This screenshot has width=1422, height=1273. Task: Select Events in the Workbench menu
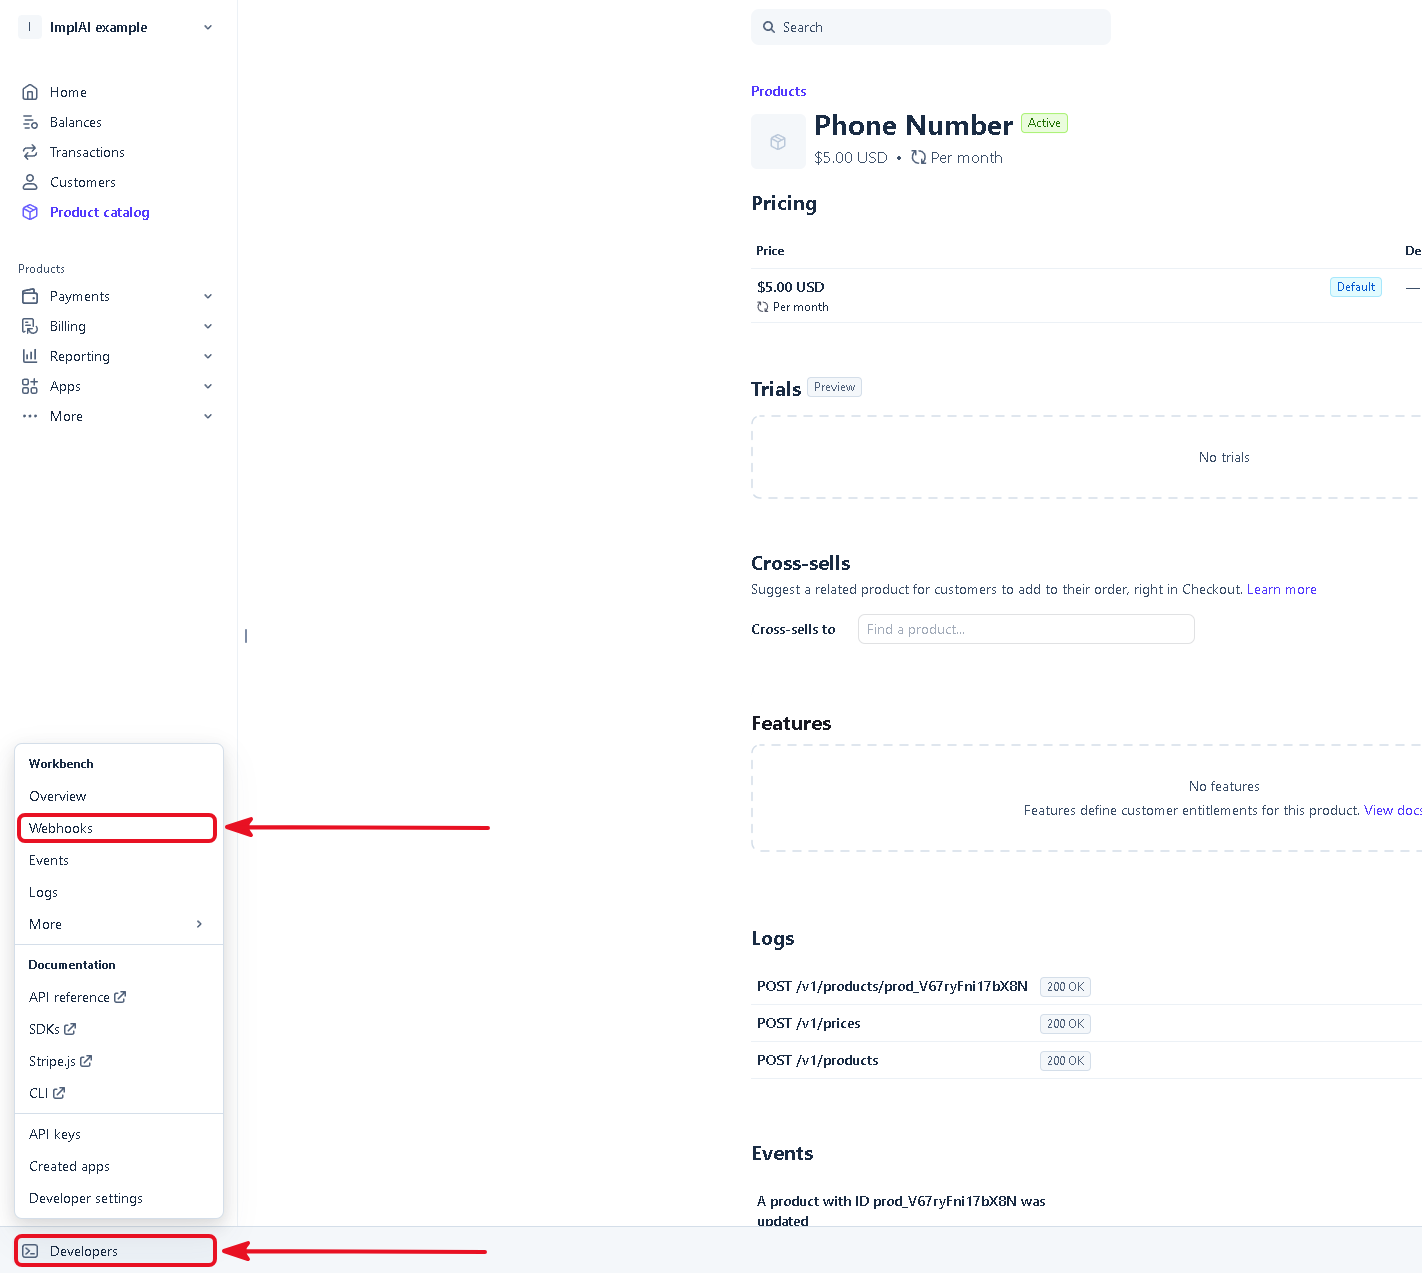118,860
